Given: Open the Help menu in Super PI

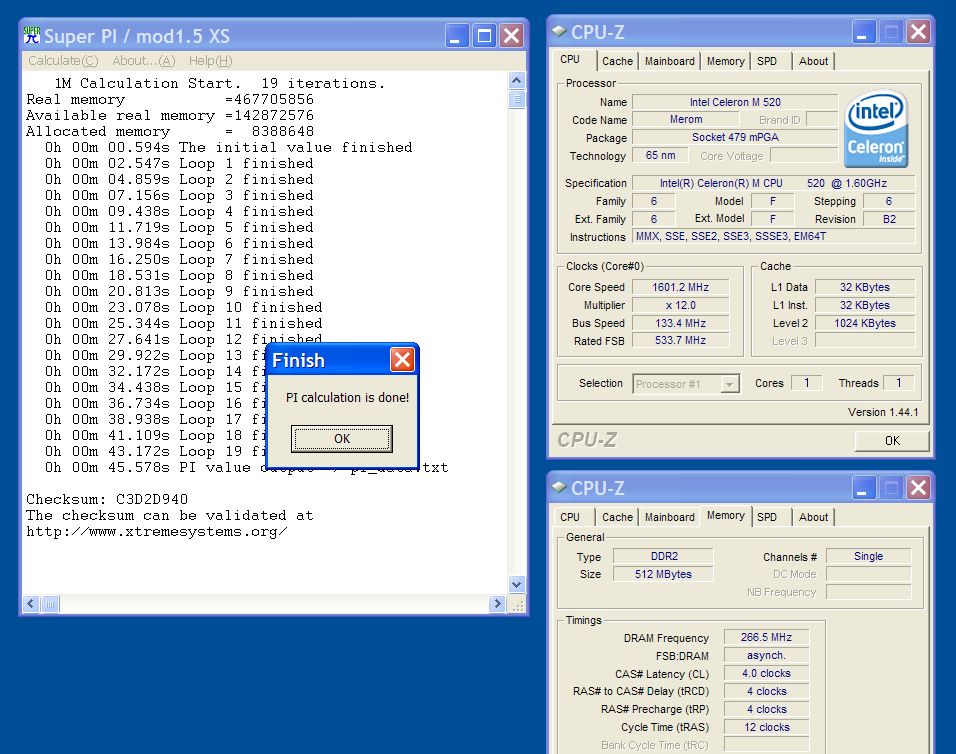Looking at the screenshot, I should click(210, 61).
